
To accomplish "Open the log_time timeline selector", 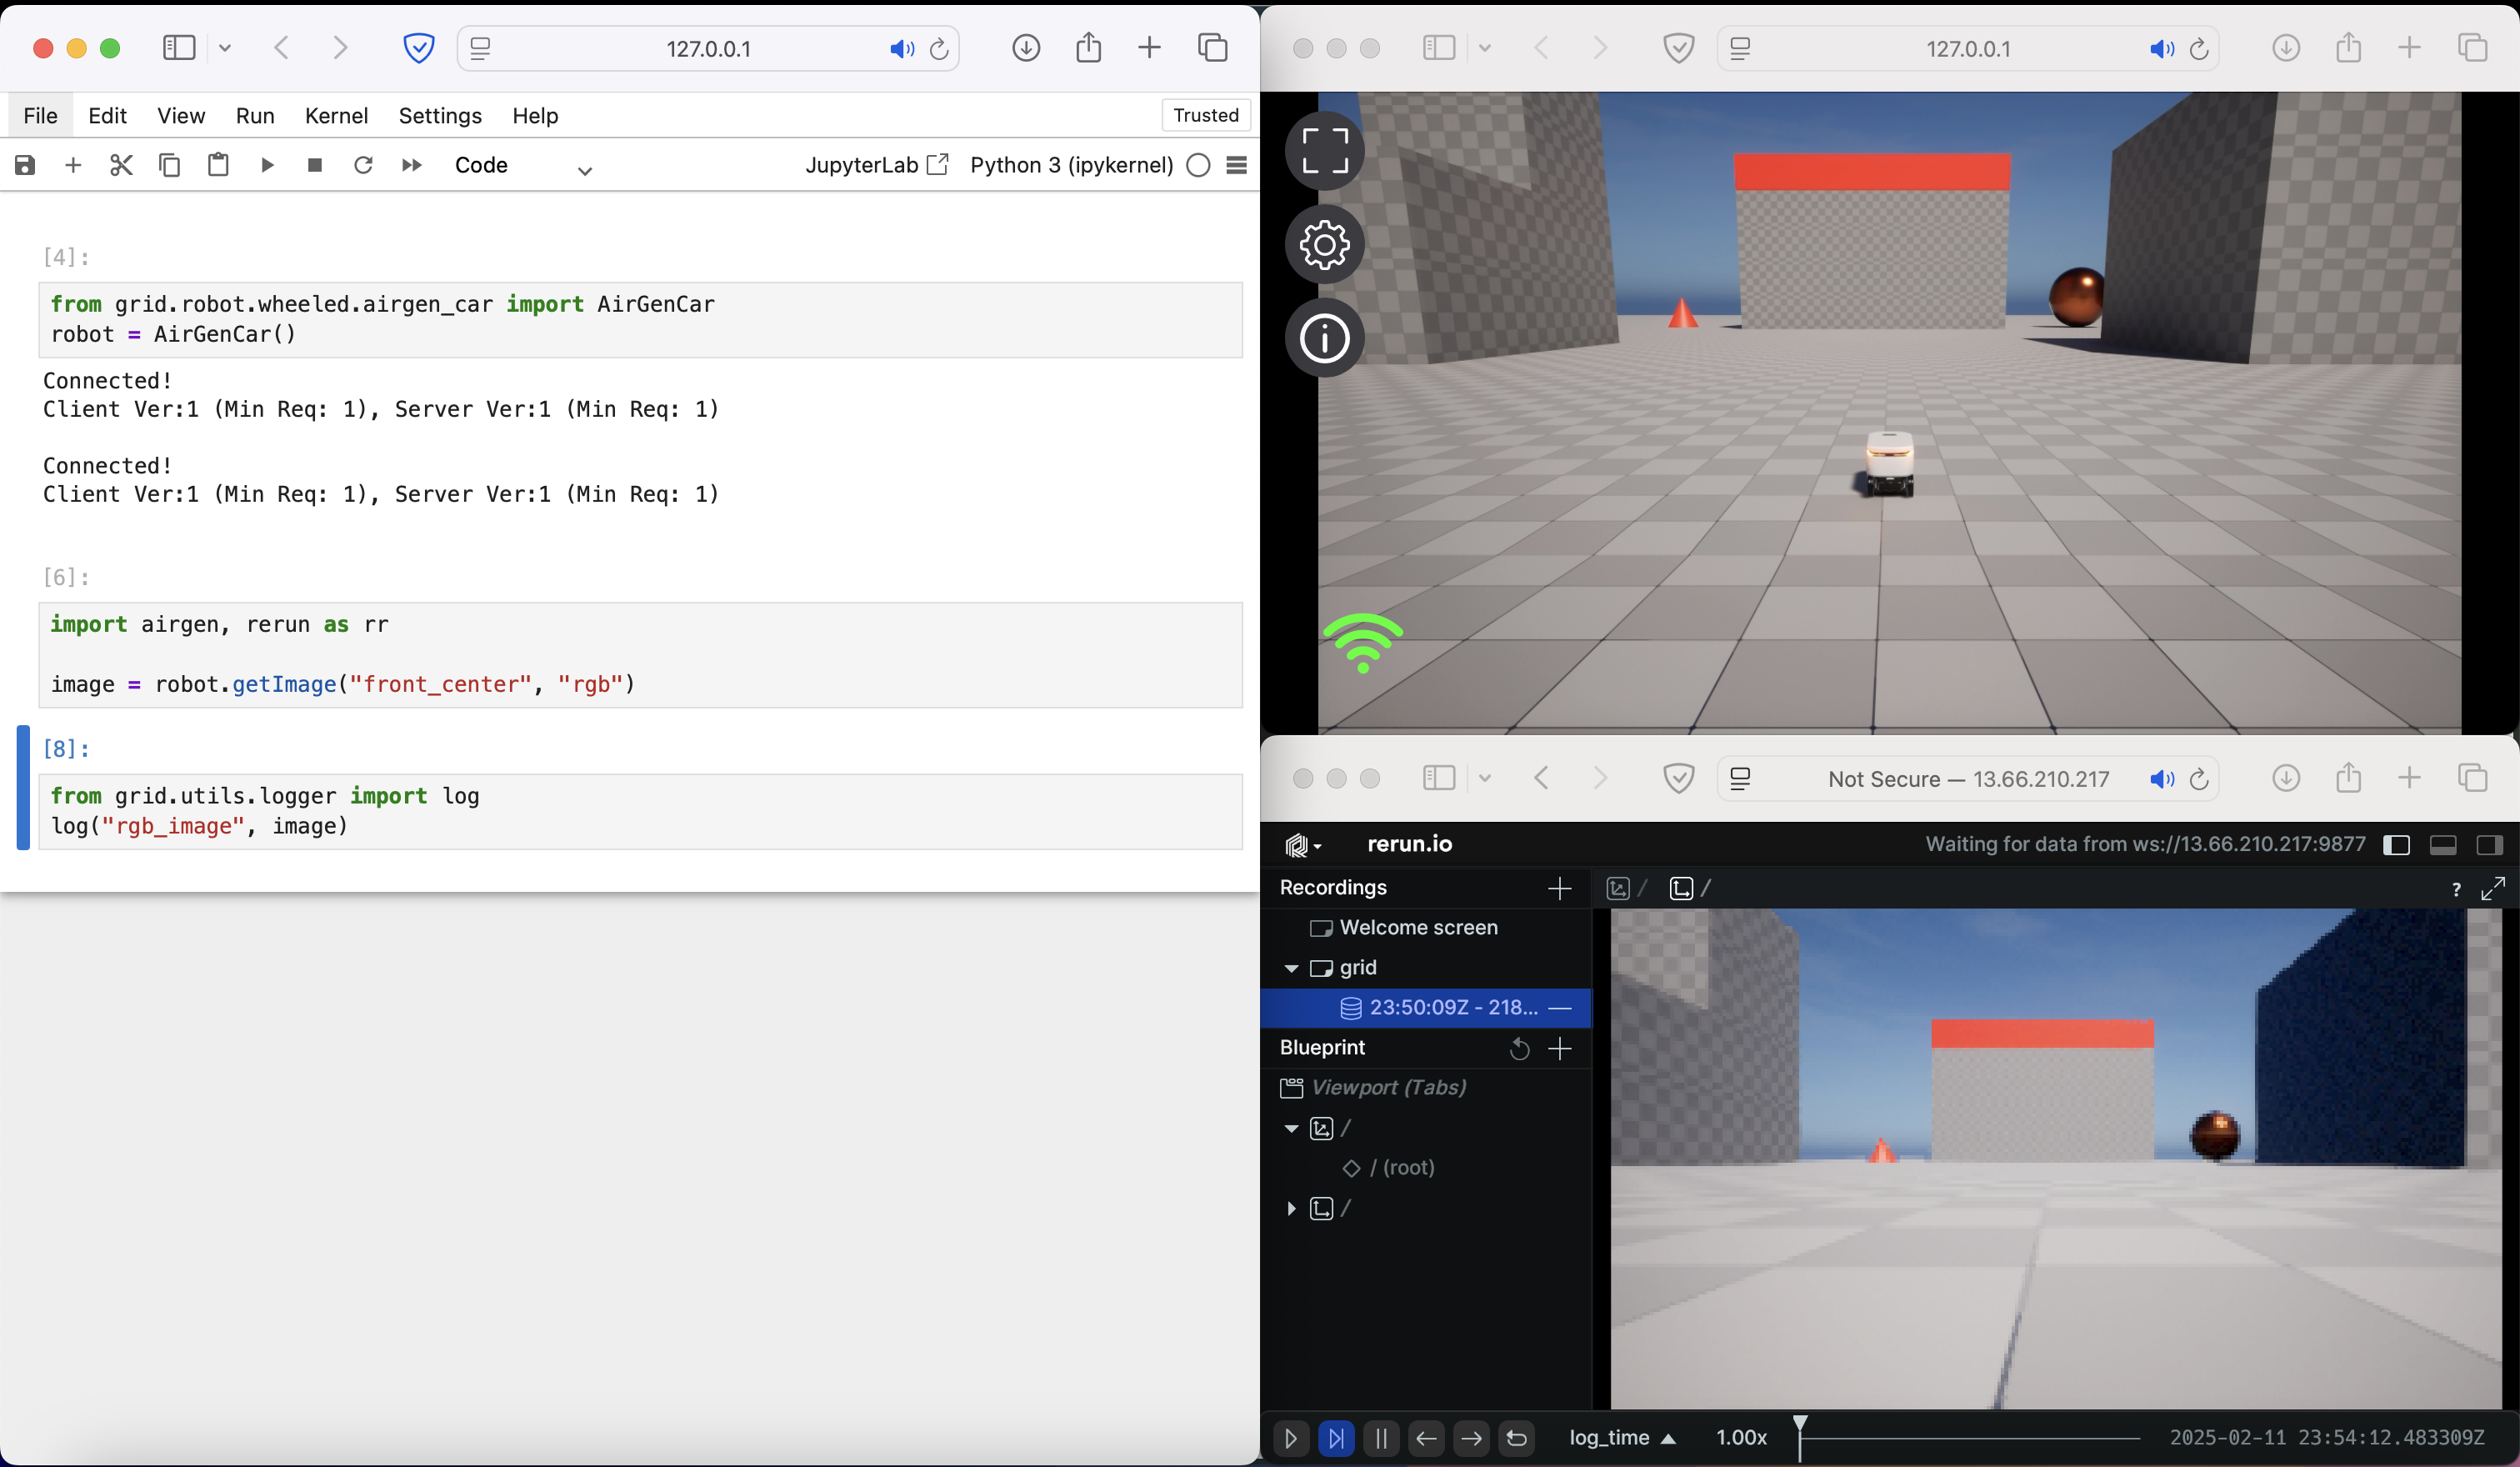I will coord(1621,1437).
